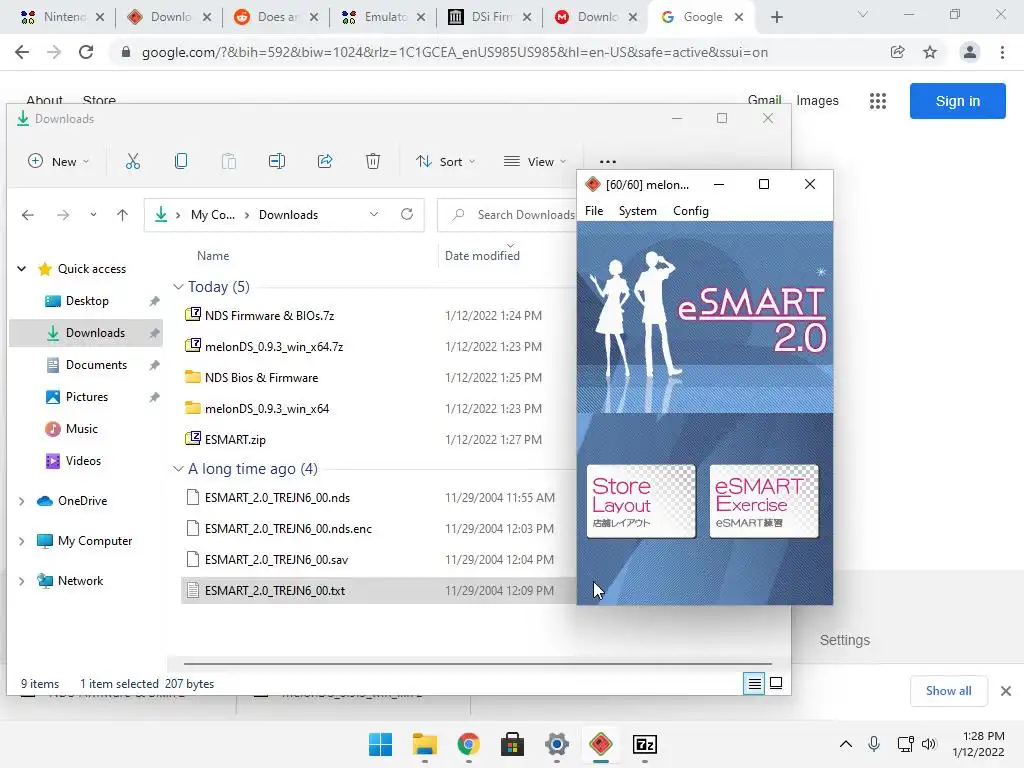Open a new Chrome tab
The width and height of the screenshot is (1024, 768).
point(776,18)
